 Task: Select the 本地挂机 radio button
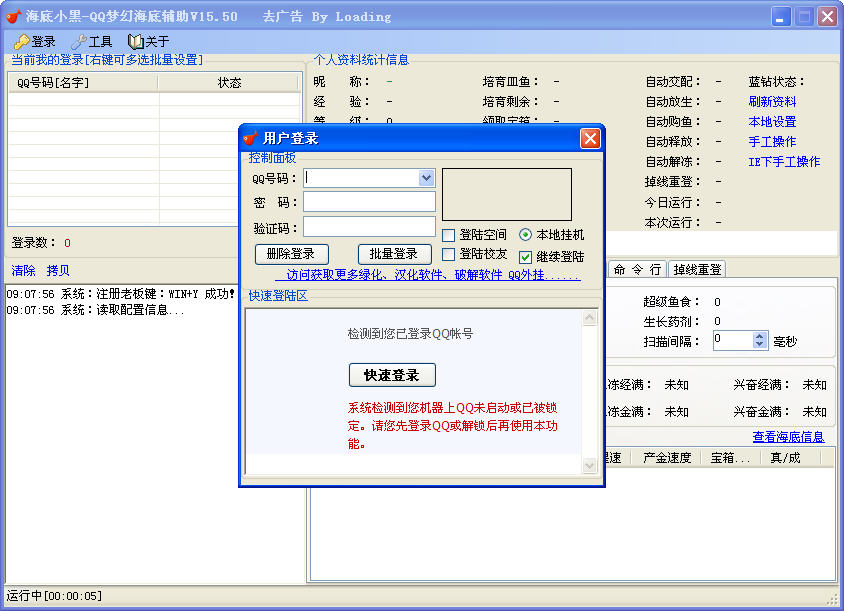pos(525,235)
